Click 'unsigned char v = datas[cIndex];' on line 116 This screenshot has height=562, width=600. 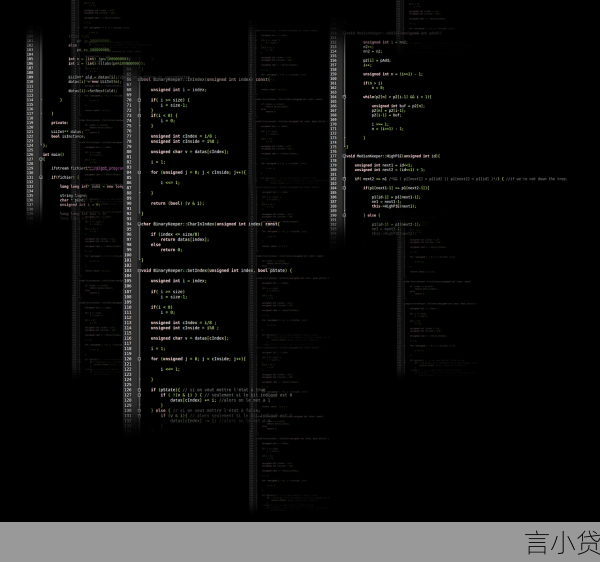(190, 338)
